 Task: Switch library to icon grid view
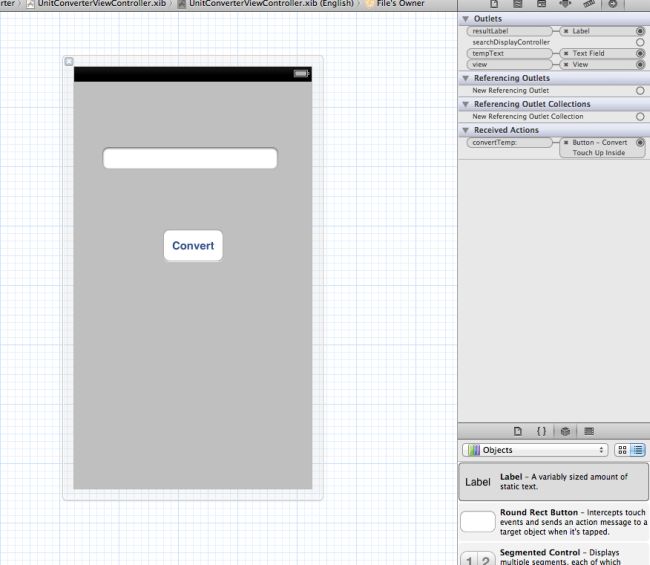tap(622, 450)
